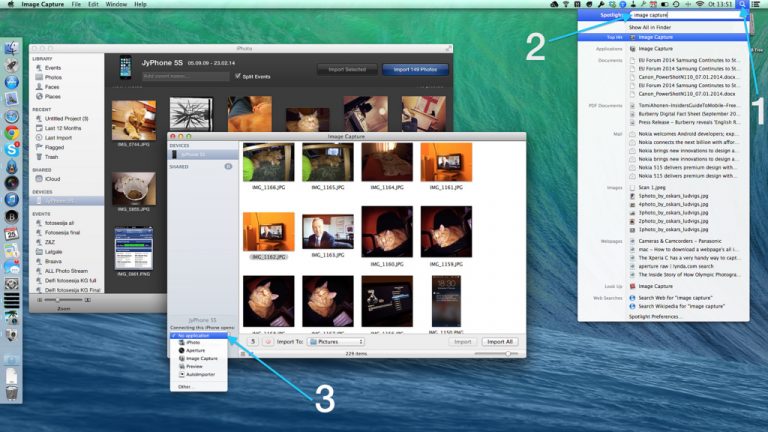Click the cloud icon in menu bar
768x432 pixels.
(554, 4)
